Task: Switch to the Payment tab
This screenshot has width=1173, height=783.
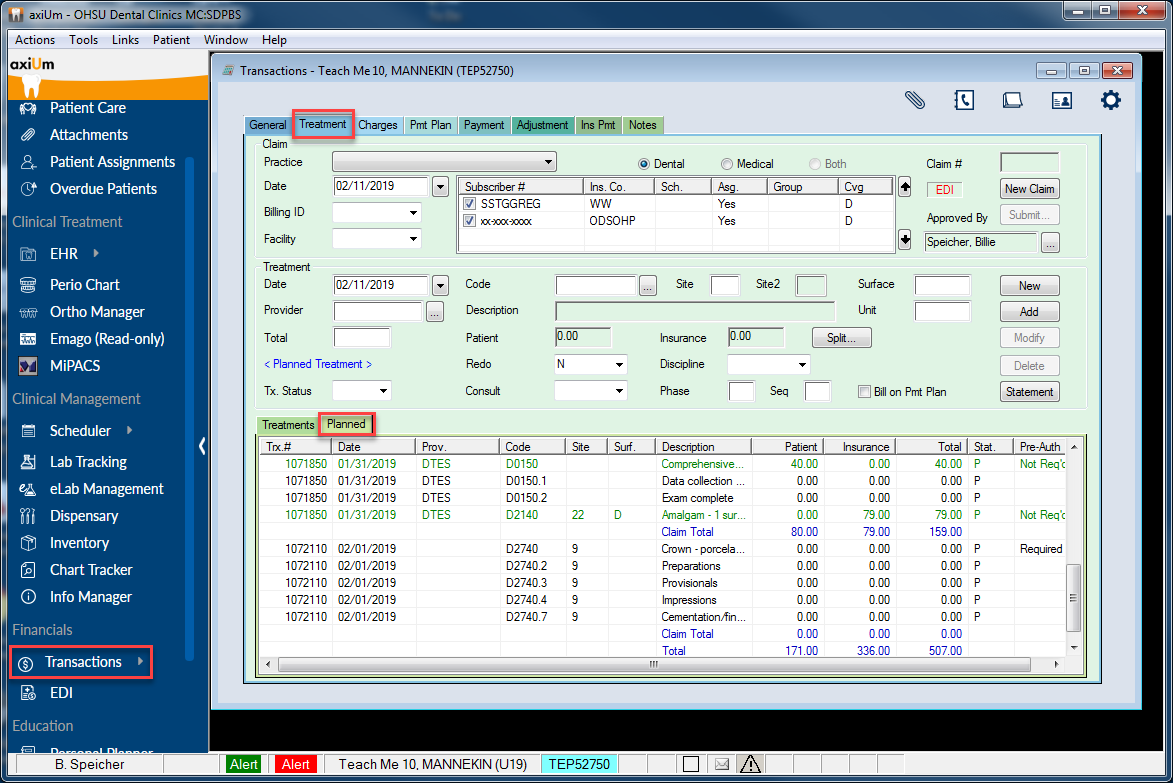Action: pyautogui.click(x=484, y=126)
